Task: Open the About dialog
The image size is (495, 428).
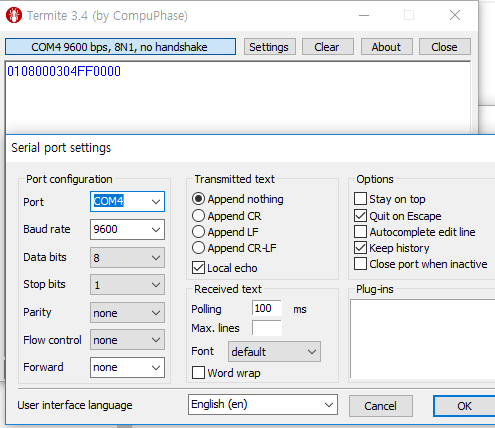Action: pyautogui.click(x=386, y=47)
